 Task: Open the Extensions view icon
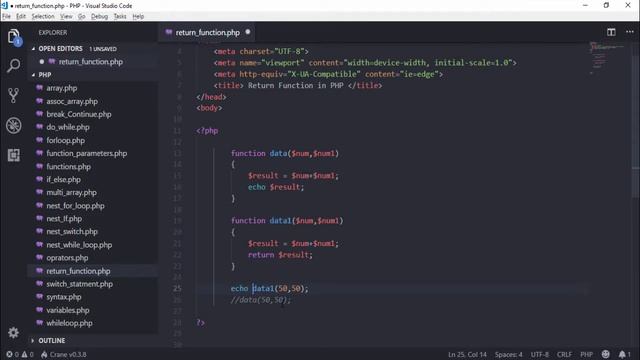[x=13, y=155]
